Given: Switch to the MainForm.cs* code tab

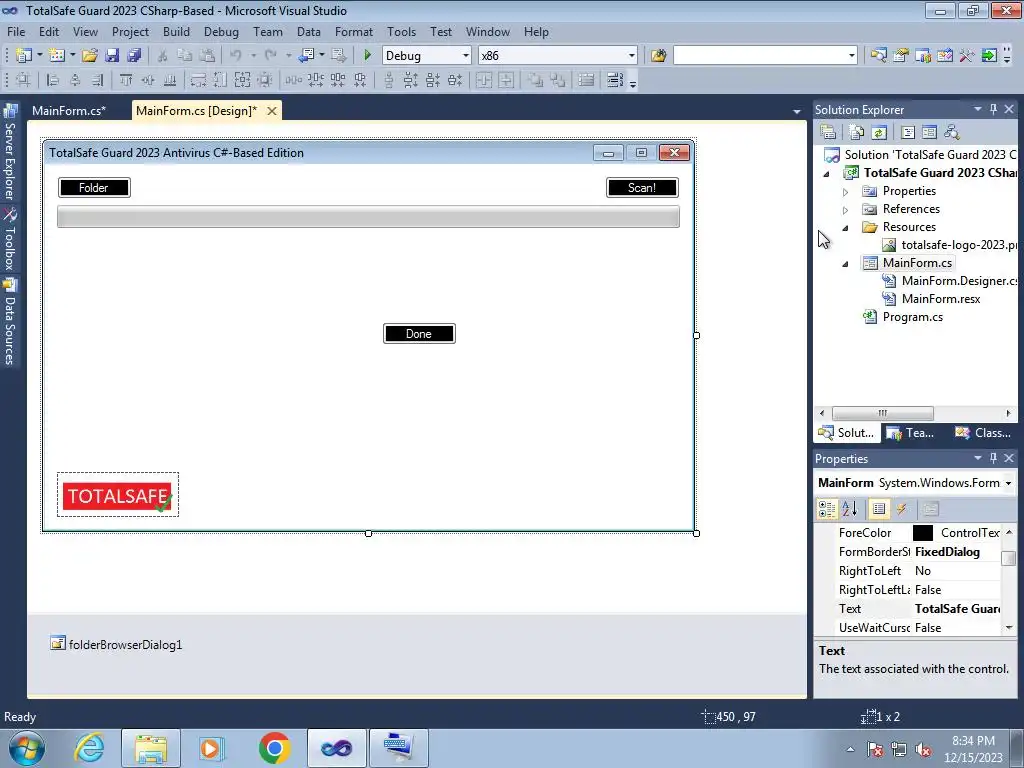Looking at the screenshot, I should [69, 110].
